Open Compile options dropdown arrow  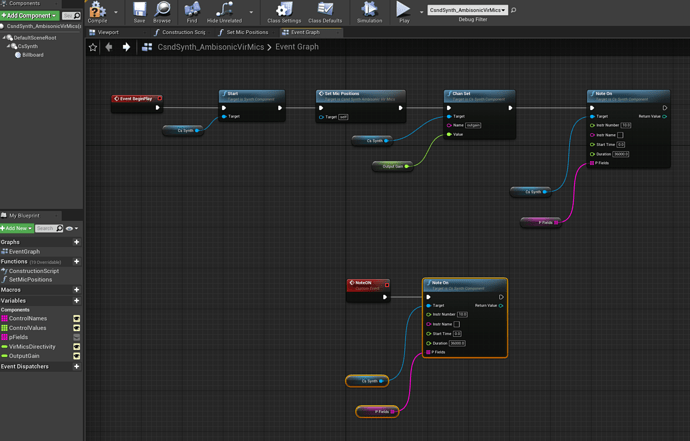[x=116, y=12]
